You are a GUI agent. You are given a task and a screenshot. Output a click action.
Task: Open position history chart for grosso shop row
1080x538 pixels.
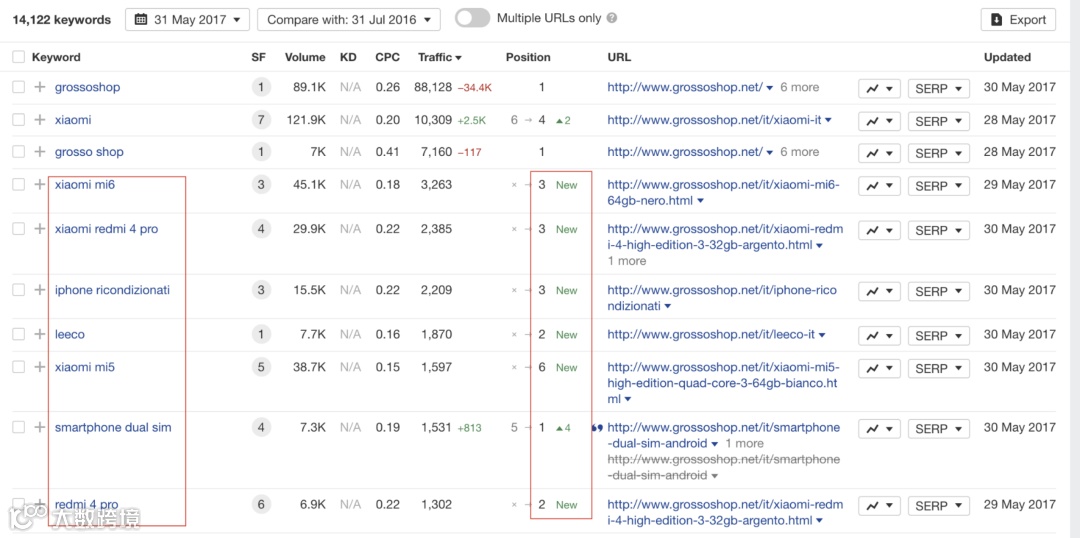(x=879, y=152)
